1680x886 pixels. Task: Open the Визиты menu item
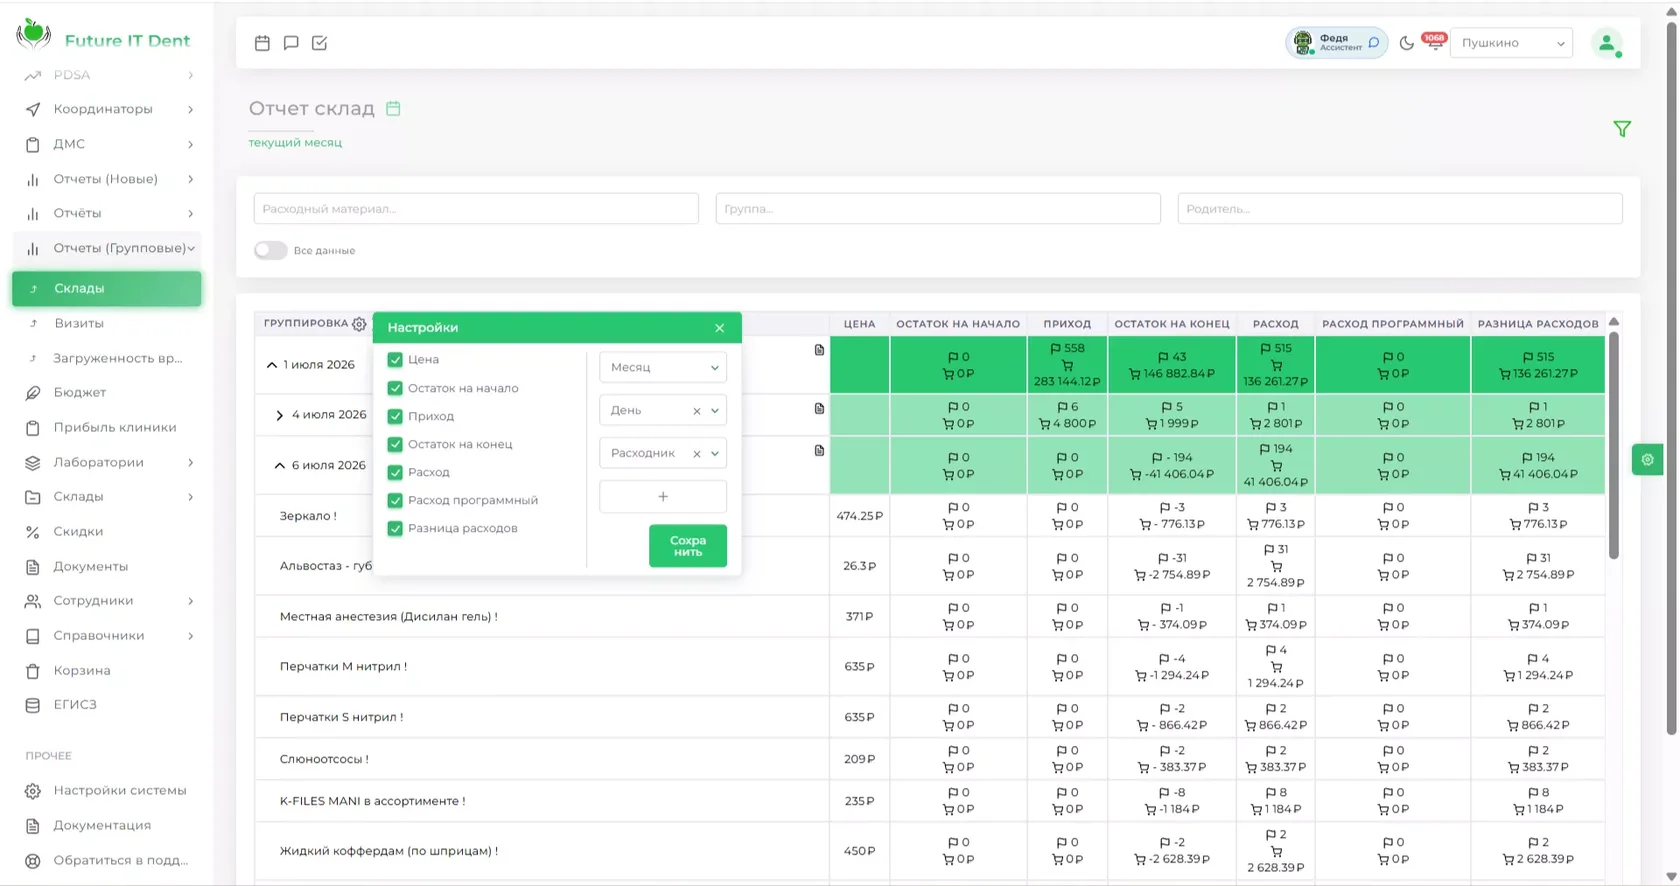click(79, 323)
